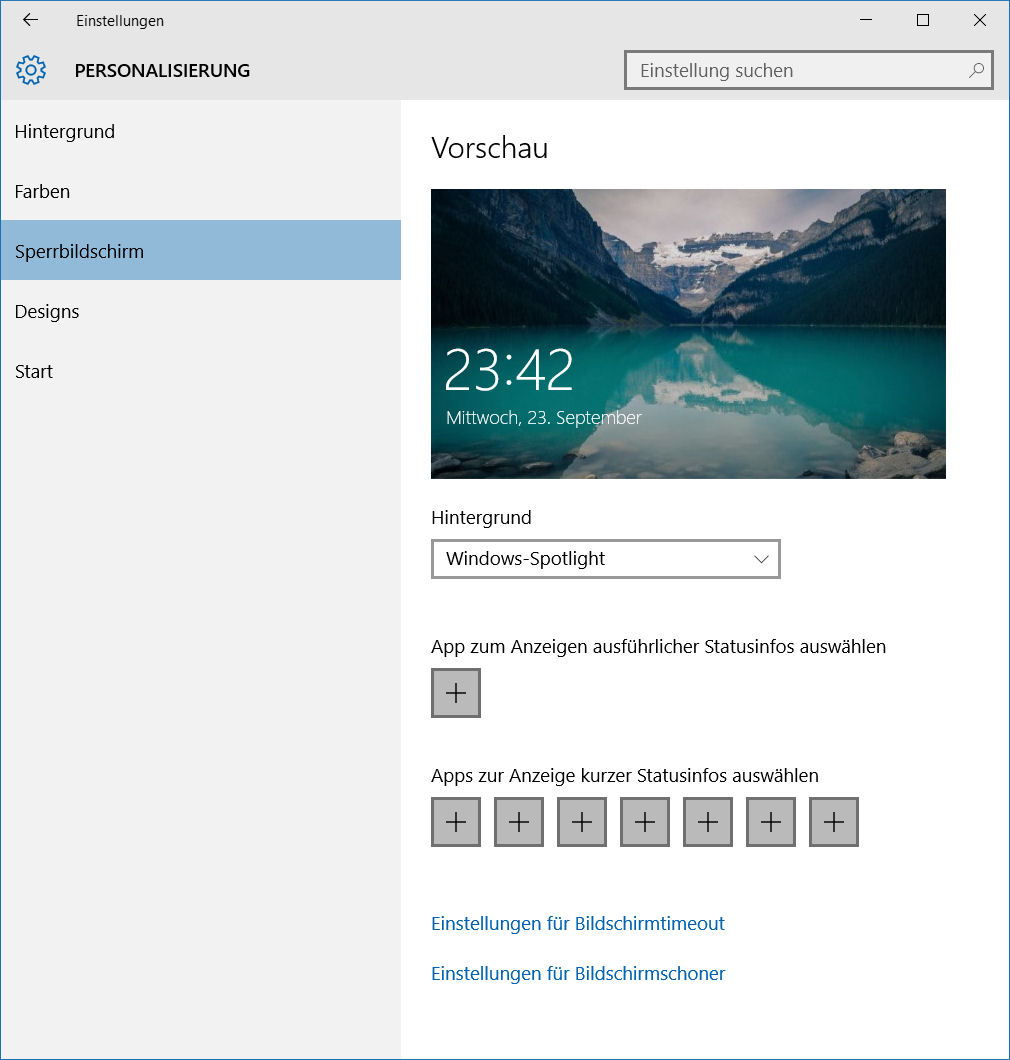Add app for detailed status info
The height and width of the screenshot is (1060, 1010).
(456, 693)
